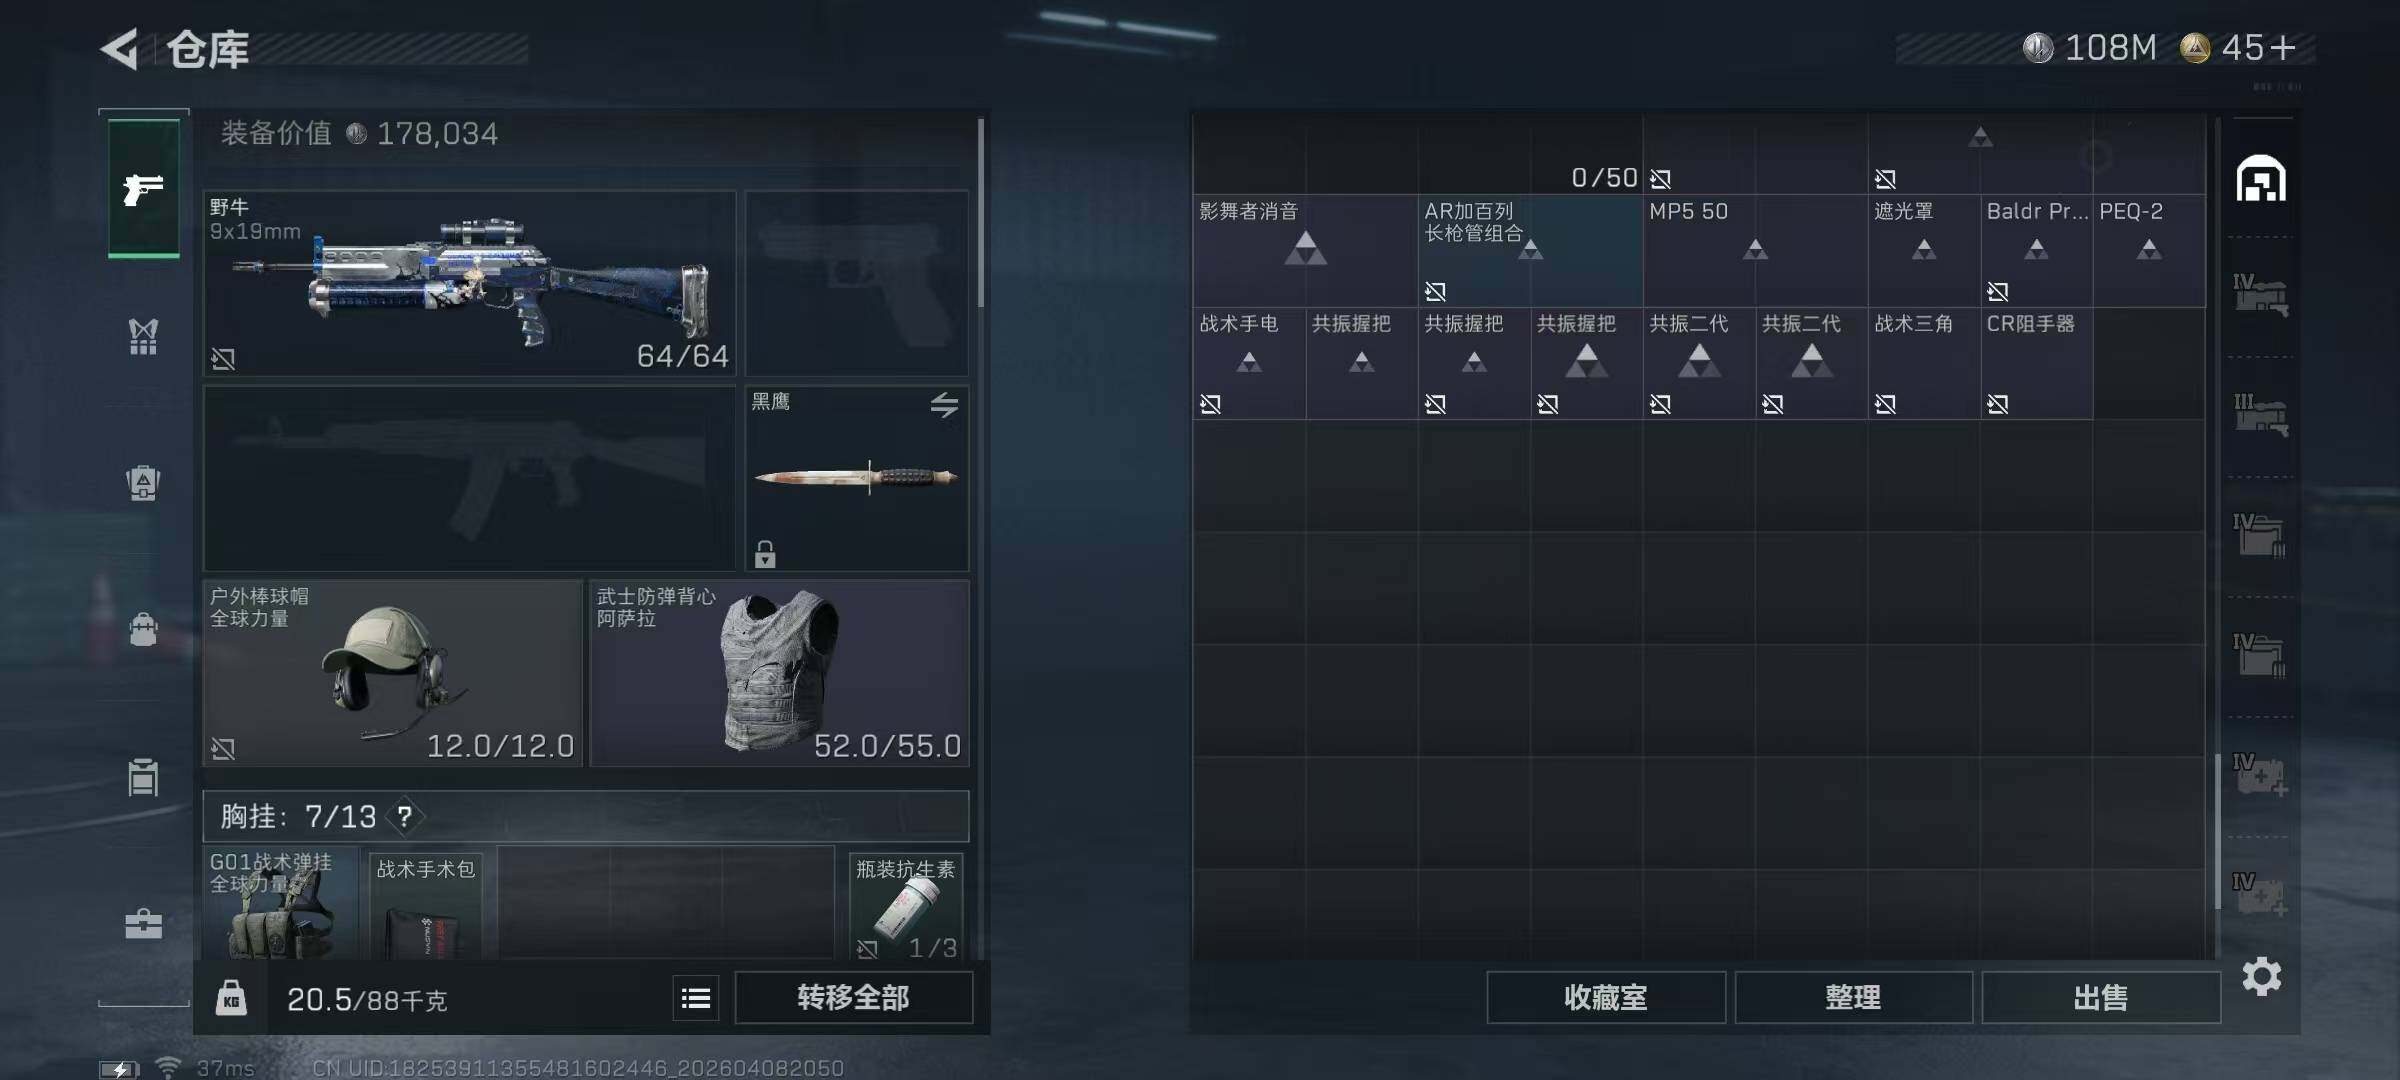Image resolution: width=2400 pixels, height=1080 pixels.
Task: Select the 武士防弹背心 armor slot
Action: click(780, 674)
